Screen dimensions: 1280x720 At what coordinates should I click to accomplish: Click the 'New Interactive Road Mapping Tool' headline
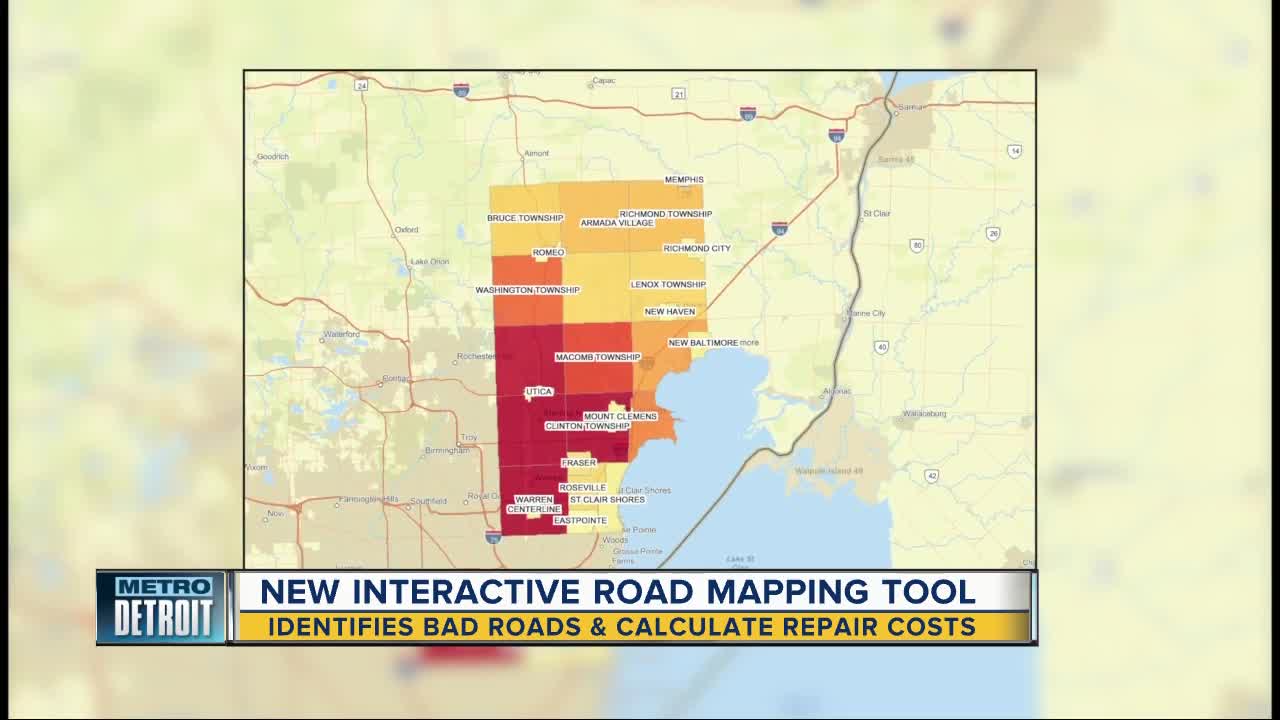618,591
